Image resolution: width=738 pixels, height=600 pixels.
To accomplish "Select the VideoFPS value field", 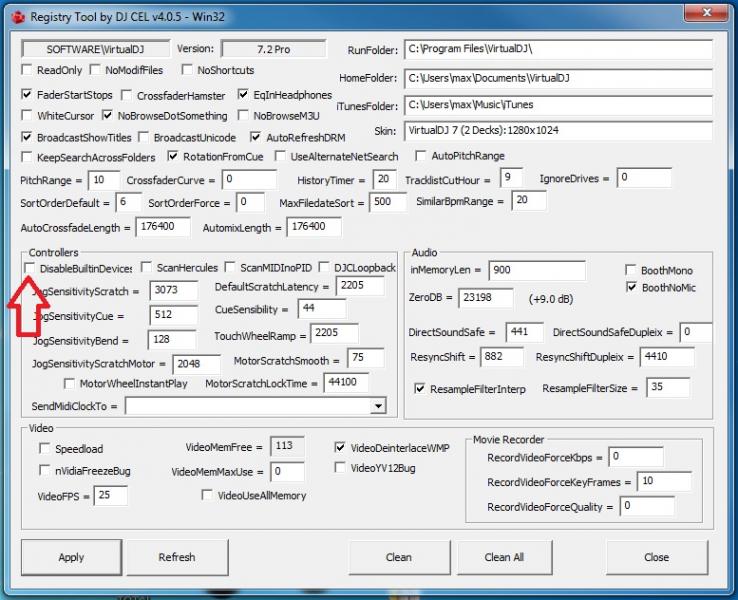I will pos(110,495).
